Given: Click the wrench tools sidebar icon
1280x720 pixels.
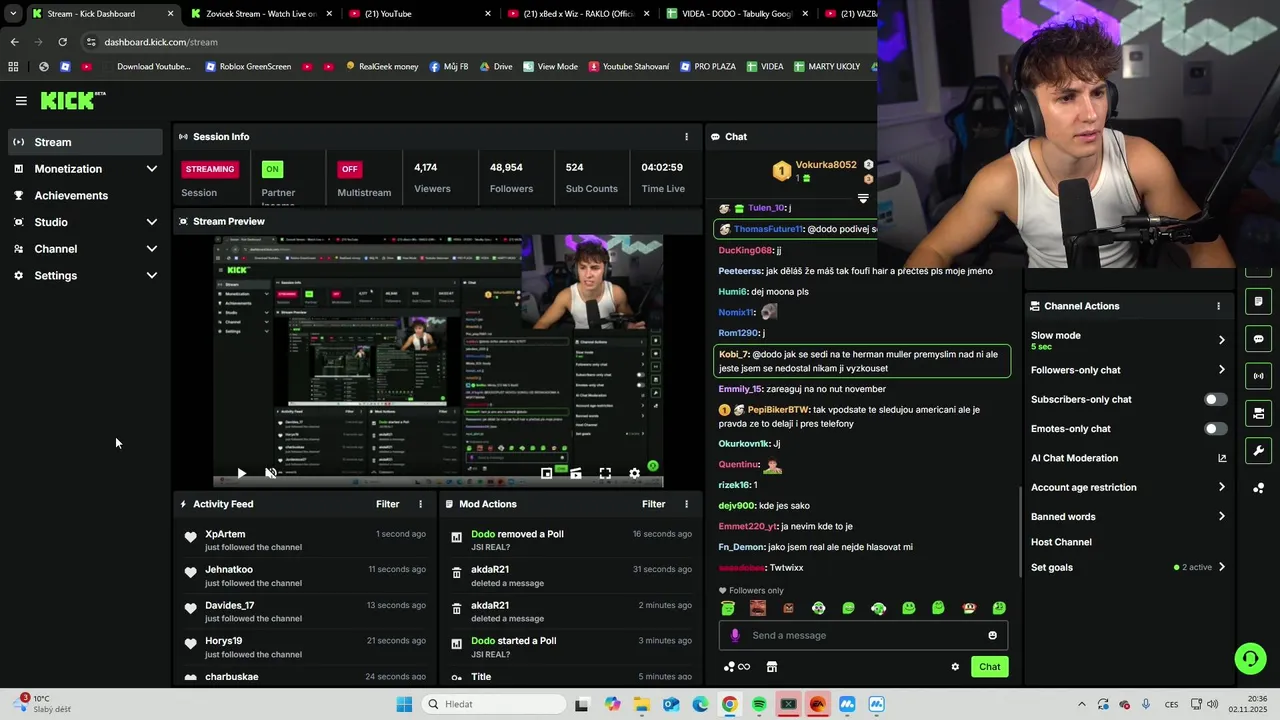Looking at the screenshot, I should click(x=1258, y=450).
